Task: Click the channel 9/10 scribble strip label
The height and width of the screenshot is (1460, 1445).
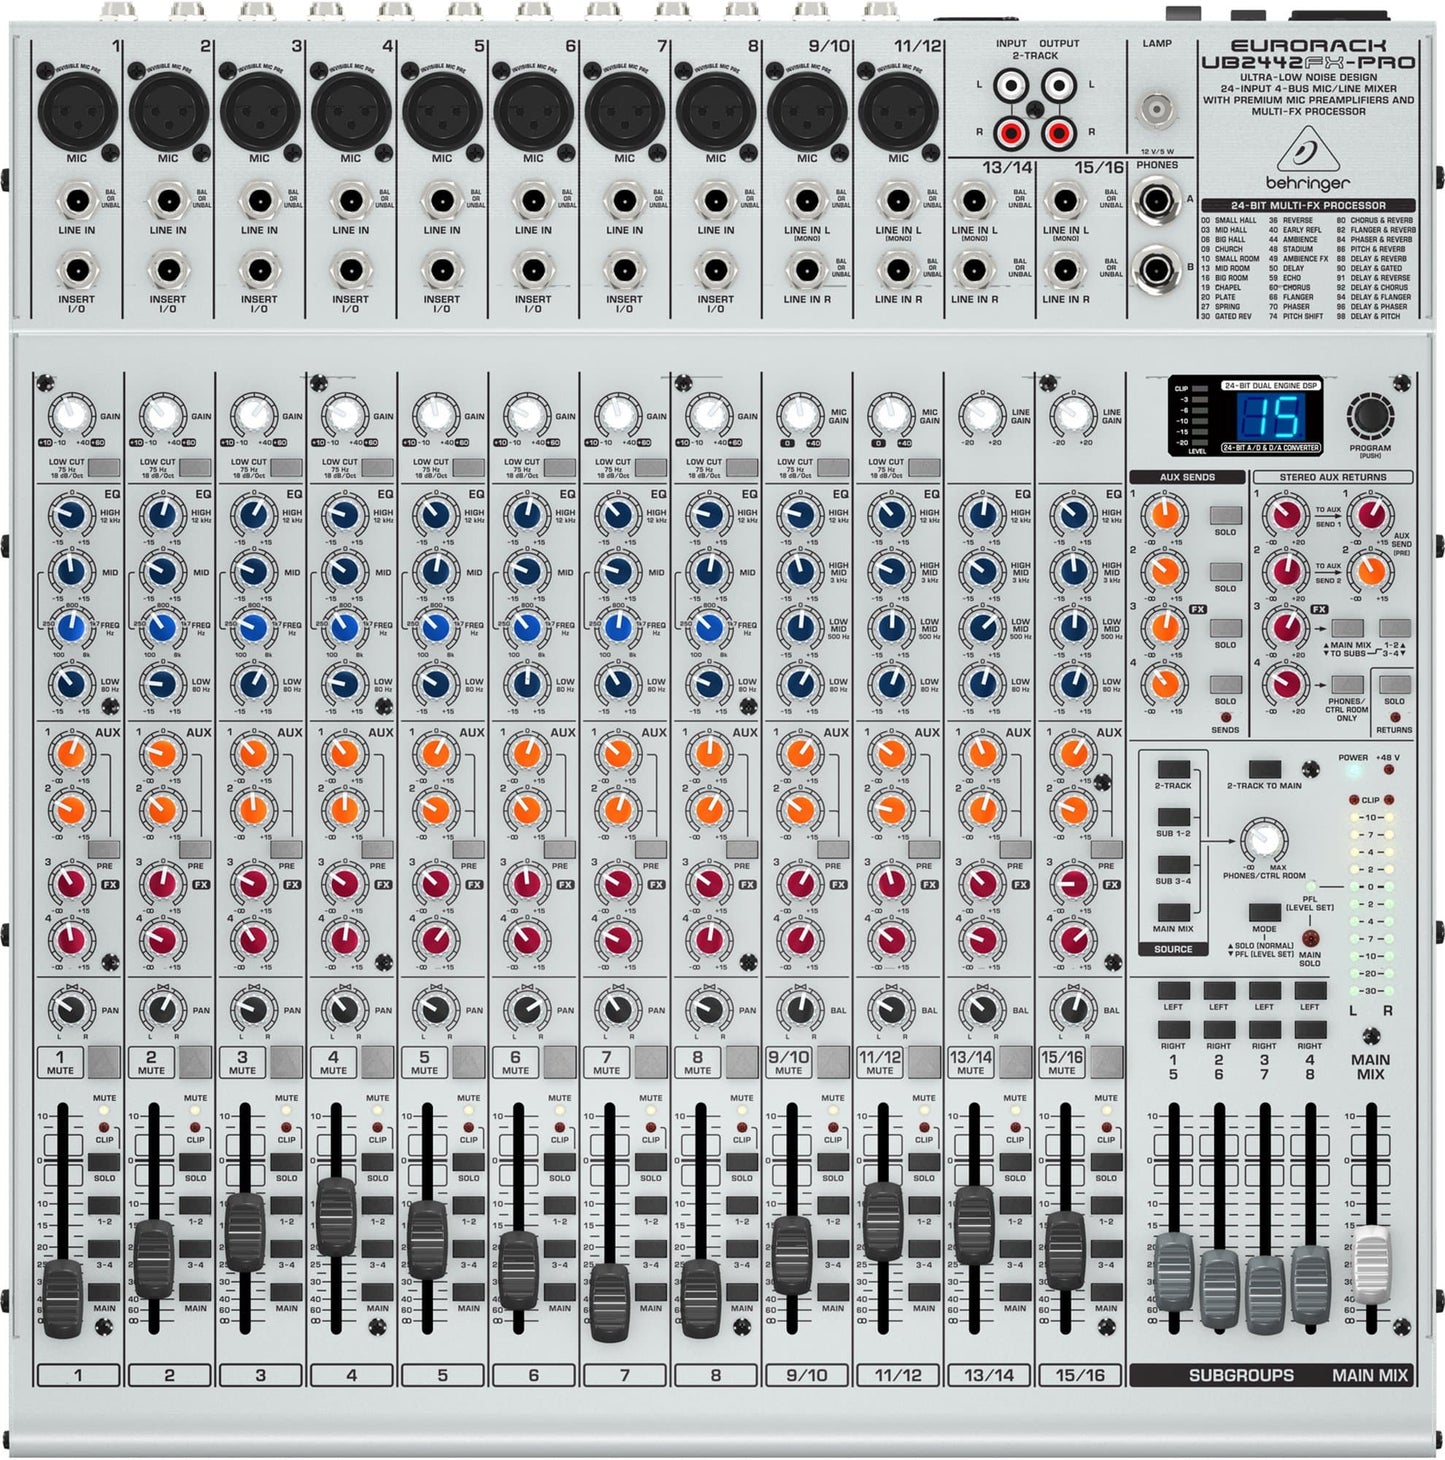Action: pyautogui.click(x=806, y=1375)
